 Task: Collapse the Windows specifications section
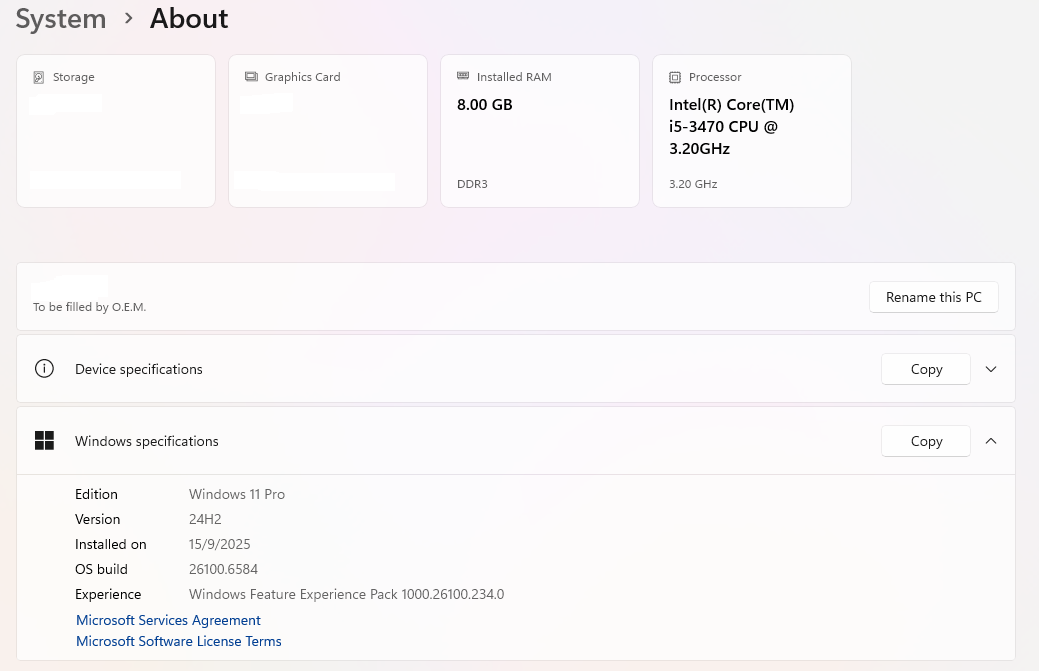(x=991, y=441)
